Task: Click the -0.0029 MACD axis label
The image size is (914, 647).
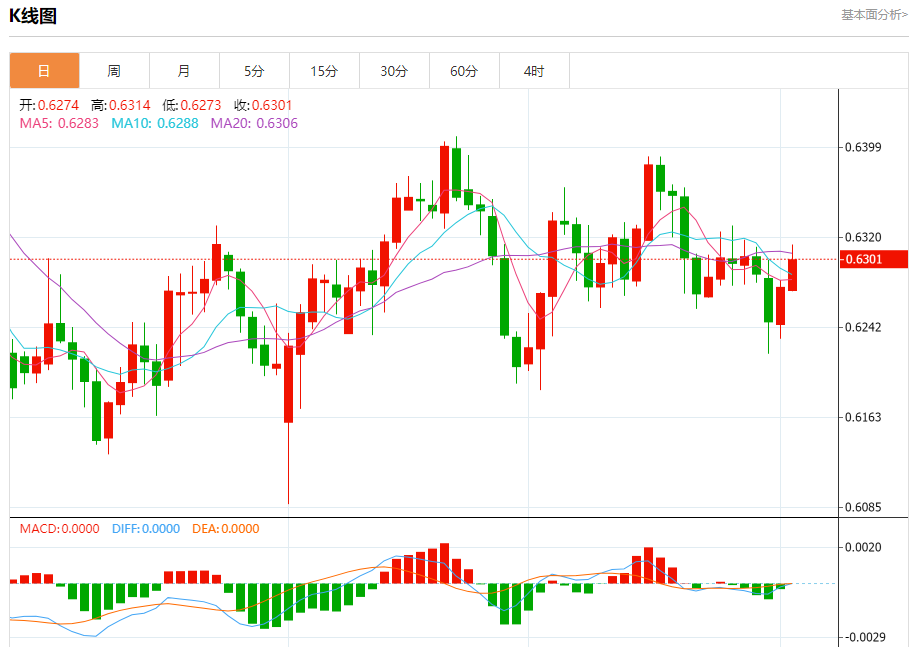Action: pos(865,637)
